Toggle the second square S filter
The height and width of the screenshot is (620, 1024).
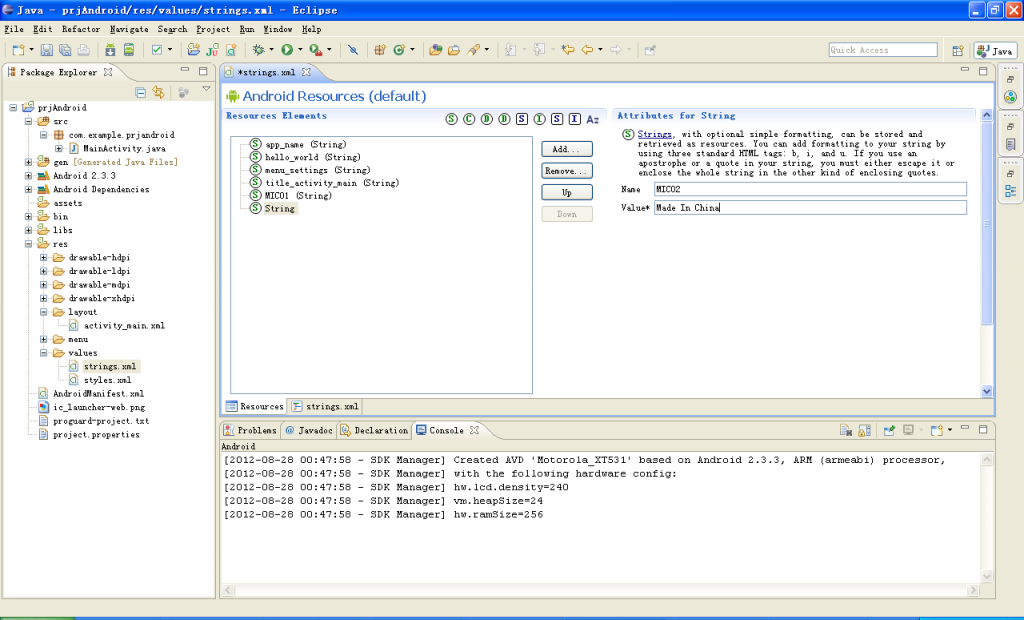coord(556,119)
